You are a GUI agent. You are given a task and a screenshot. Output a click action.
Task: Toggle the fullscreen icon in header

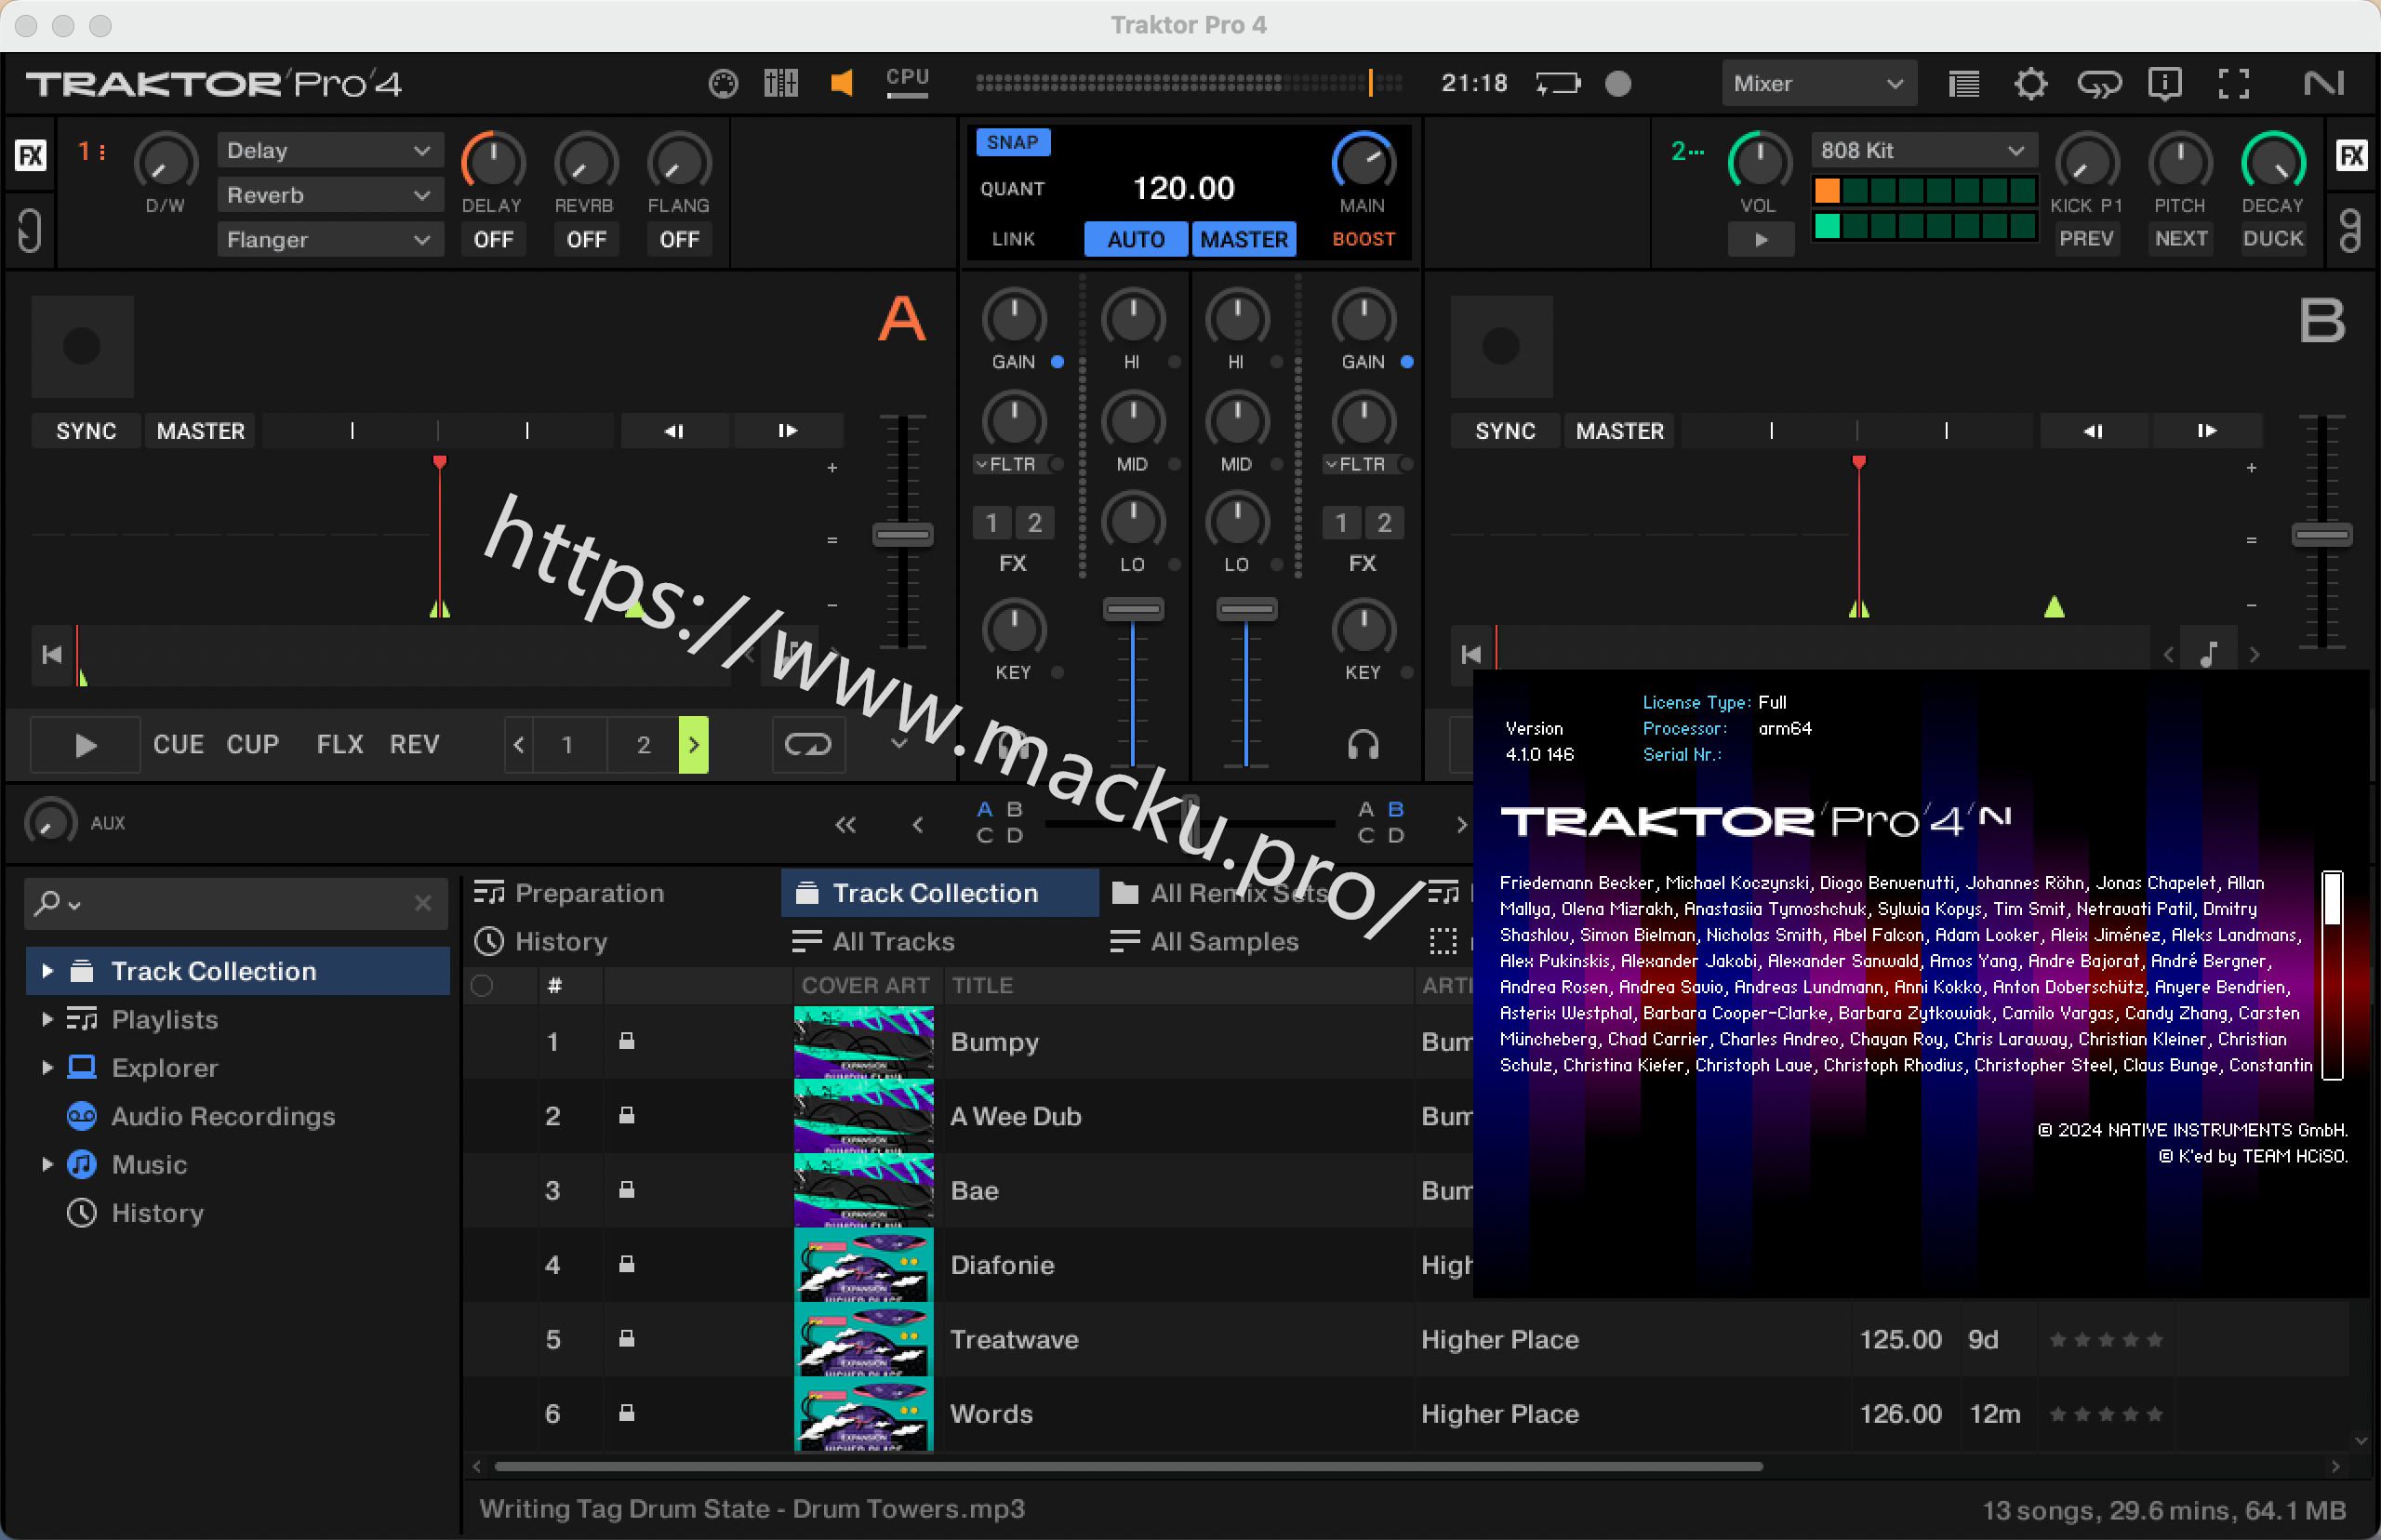click(2233, 84)
